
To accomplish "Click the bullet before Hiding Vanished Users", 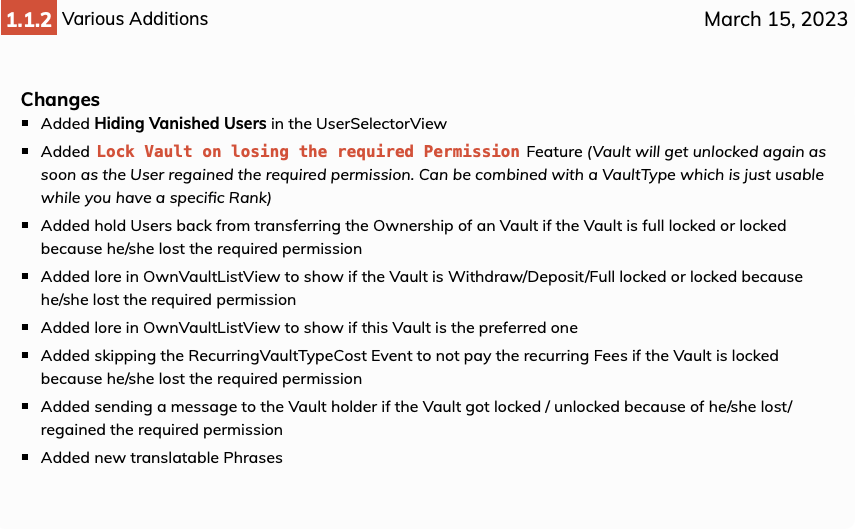I will [25, 123].
